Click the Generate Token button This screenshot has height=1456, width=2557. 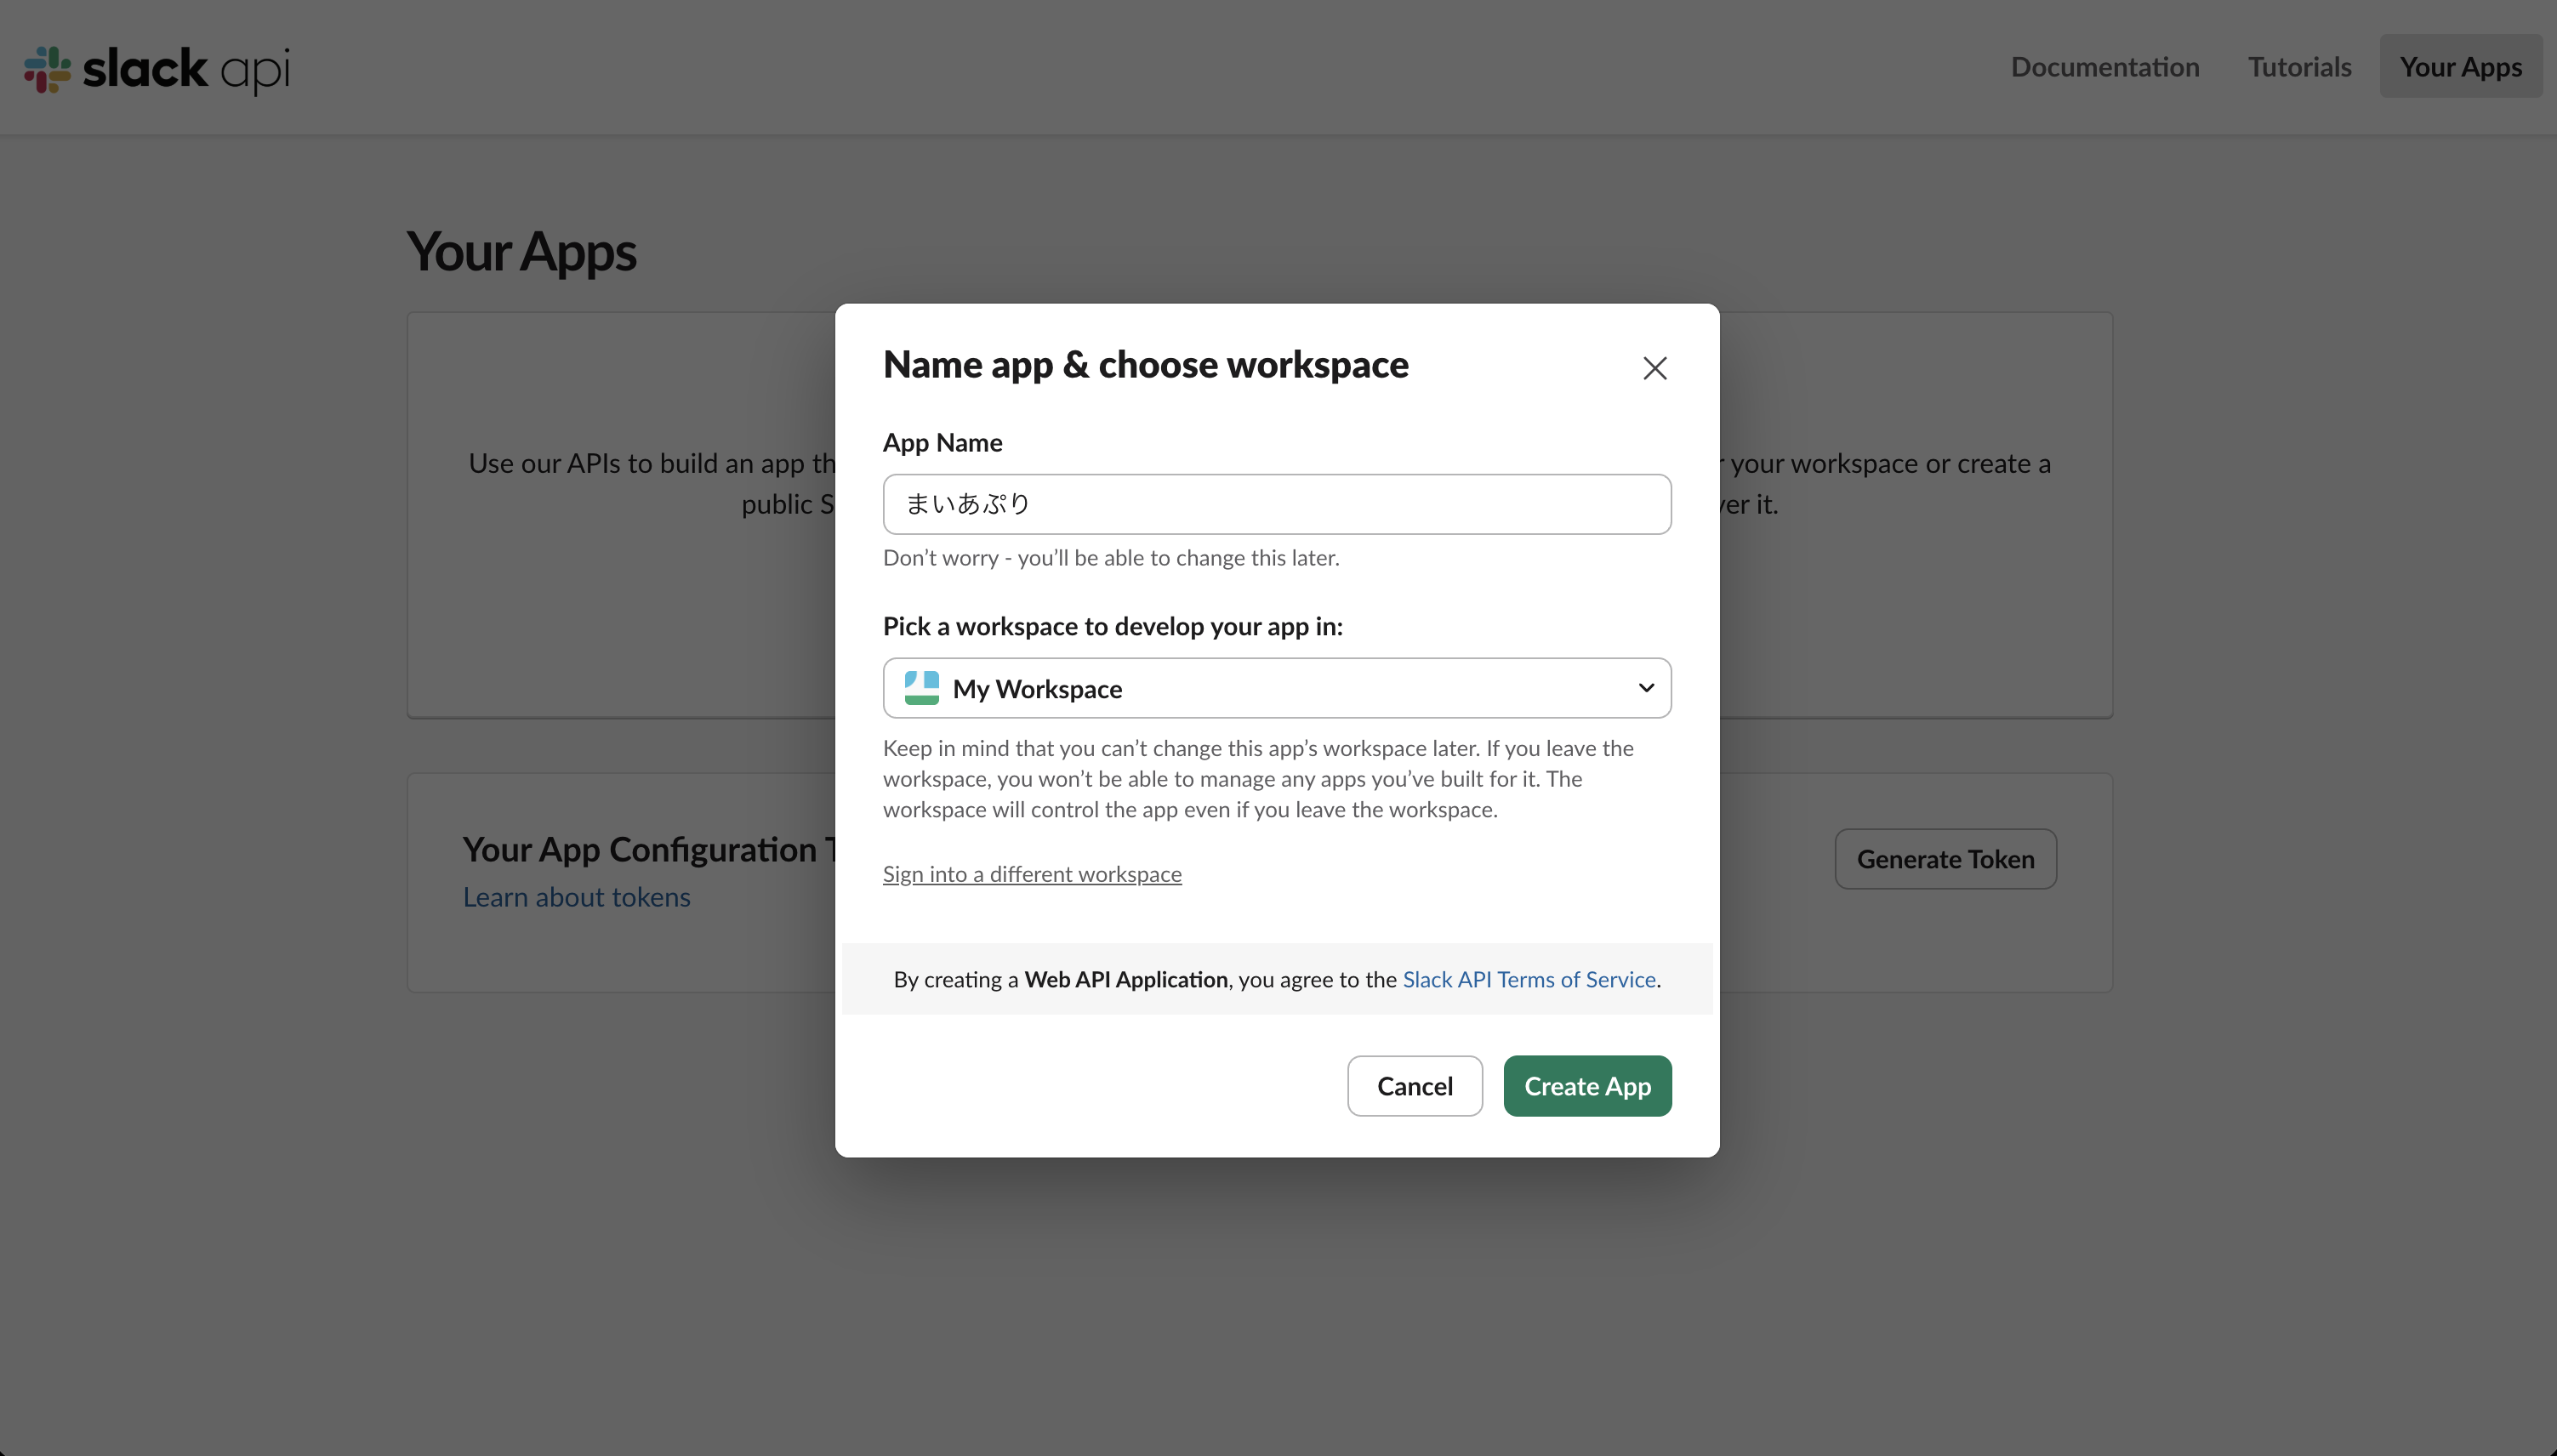pyautogui.click(x=1945, y=858)
